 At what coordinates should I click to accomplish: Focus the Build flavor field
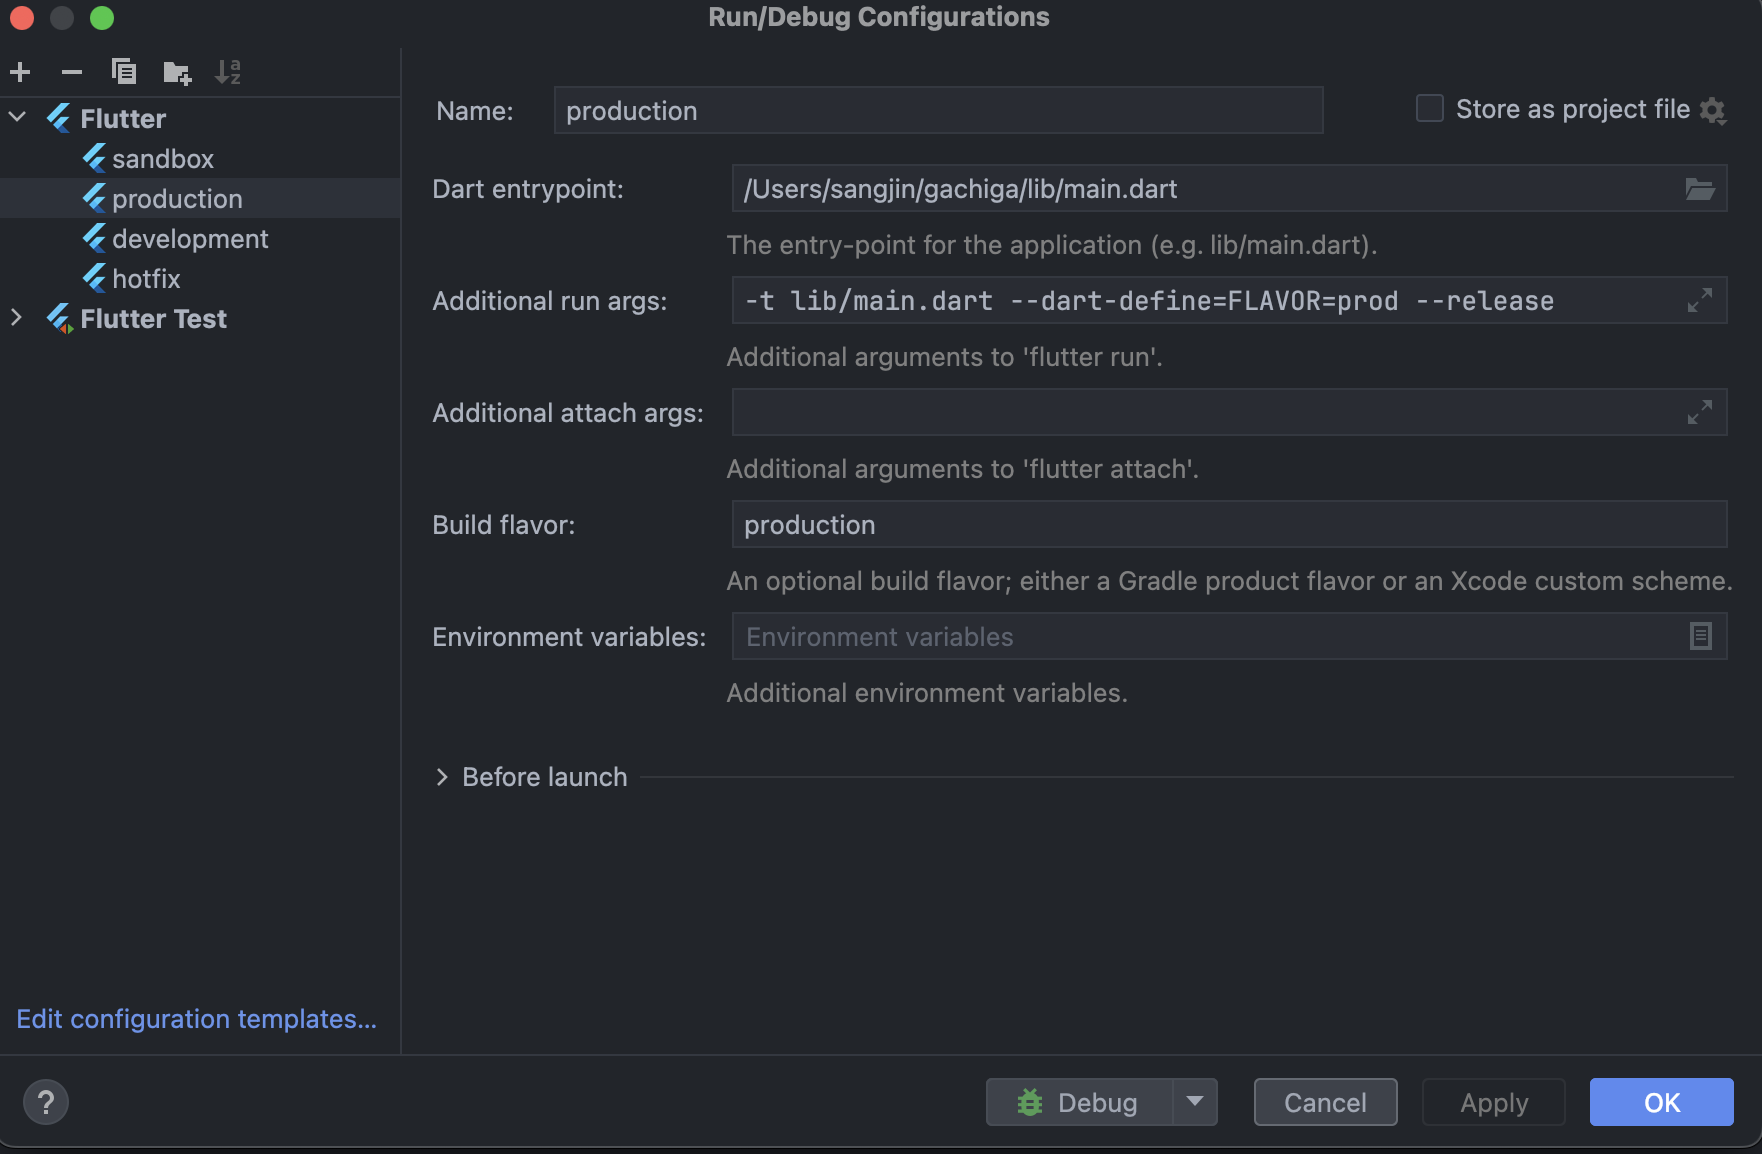tap(1230, 524)
